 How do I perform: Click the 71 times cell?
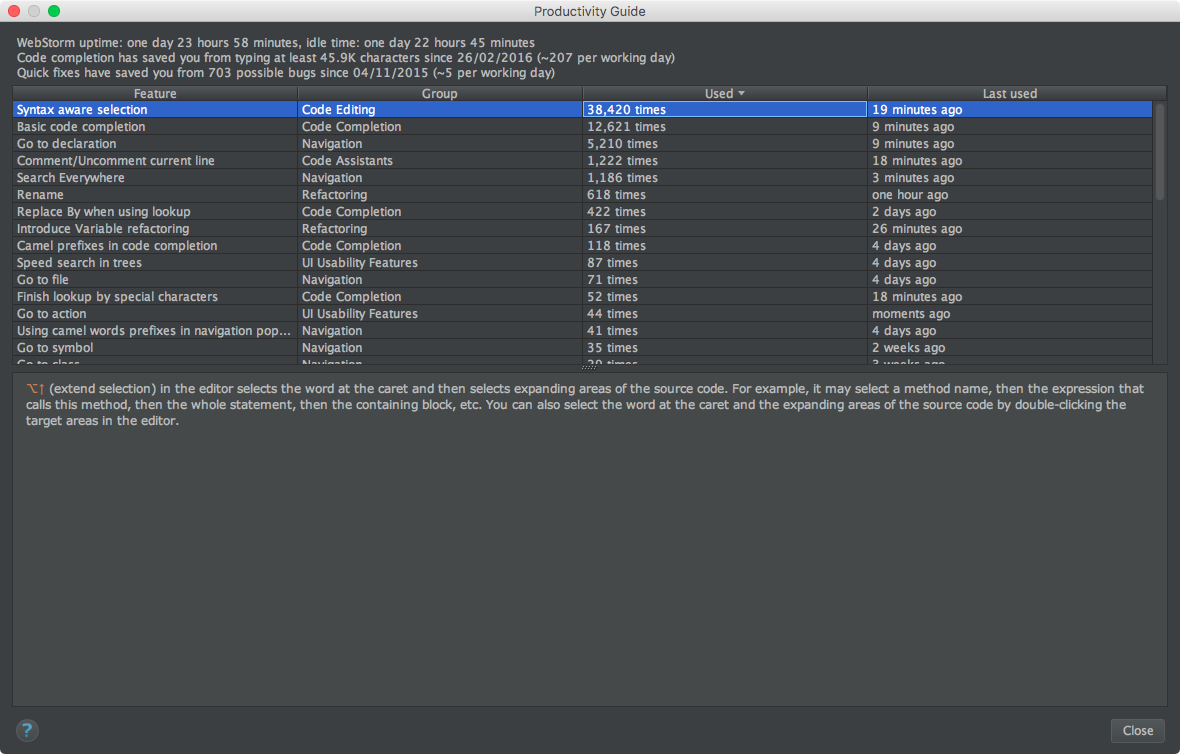click(725, 279)
